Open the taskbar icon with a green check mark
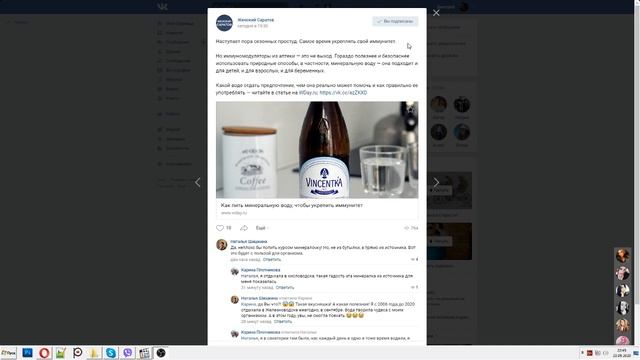This screenshot has width=640, height=360. pos(61,353)
